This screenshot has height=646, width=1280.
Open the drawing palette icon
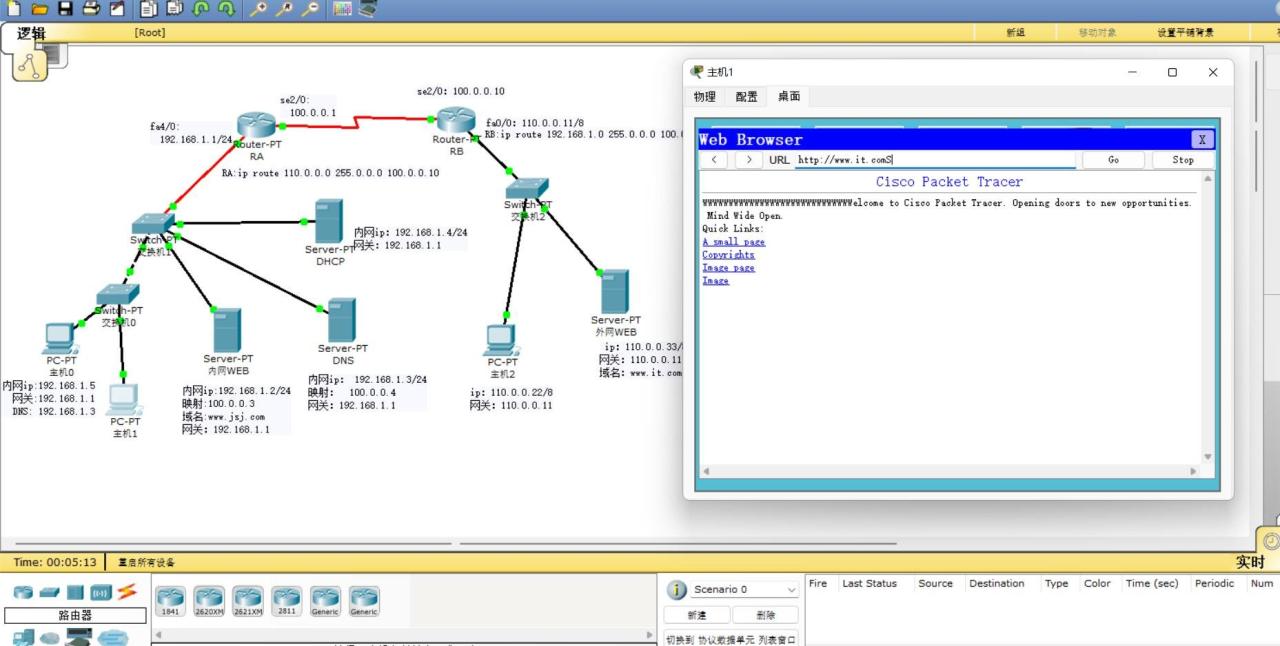[x=342, y=9]
